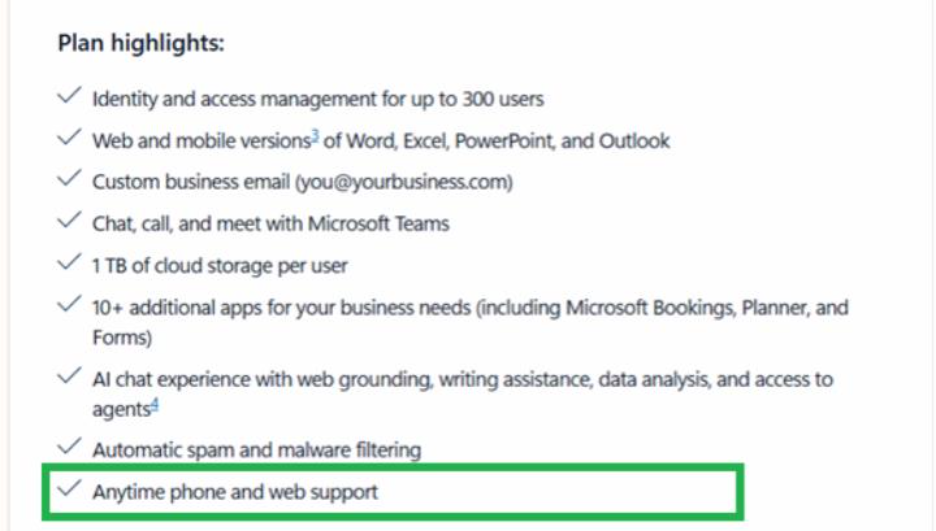Click 'Automatic spam and malware filtering' text
The width and height of the screenshot is (936, 531).
click(257, 449)
